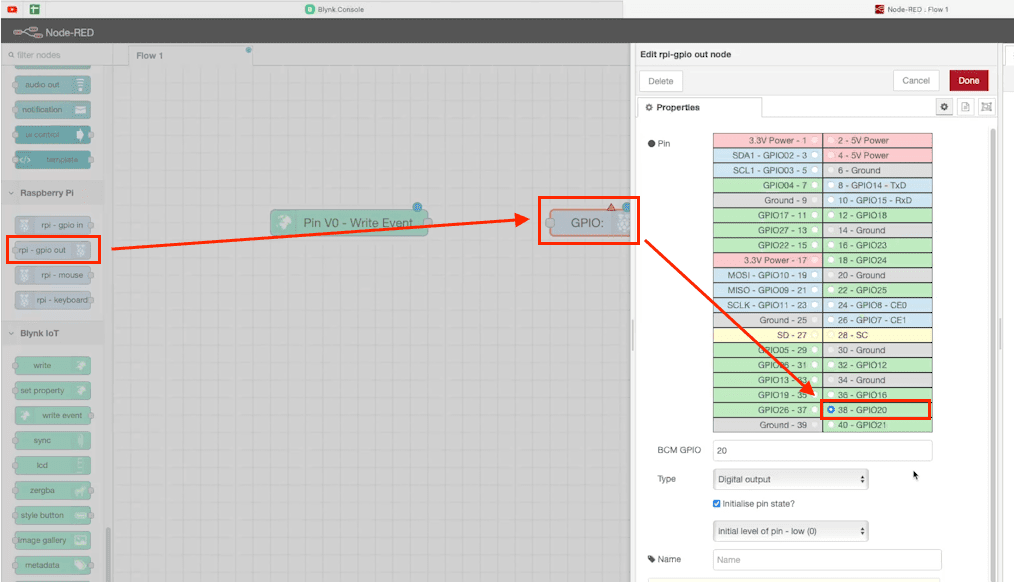Click Cancel to discard node changes
The height and width of the screenshot is (582, 1014).
[x=916, y=80]
